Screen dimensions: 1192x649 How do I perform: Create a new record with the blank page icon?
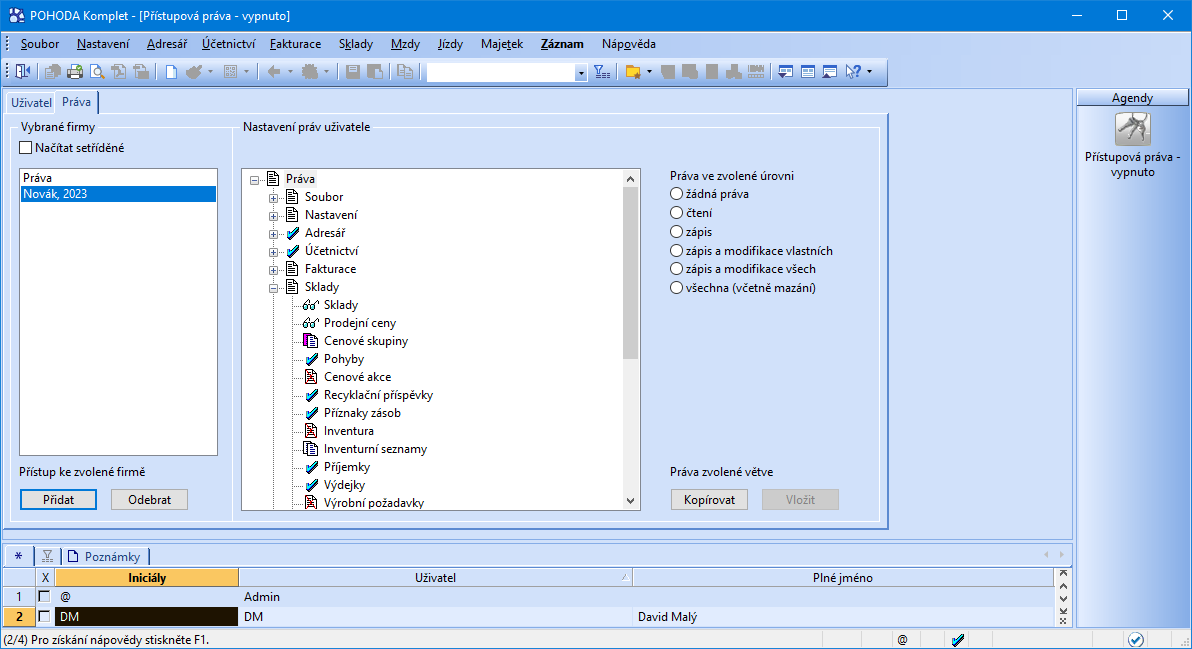coord(171,71)
